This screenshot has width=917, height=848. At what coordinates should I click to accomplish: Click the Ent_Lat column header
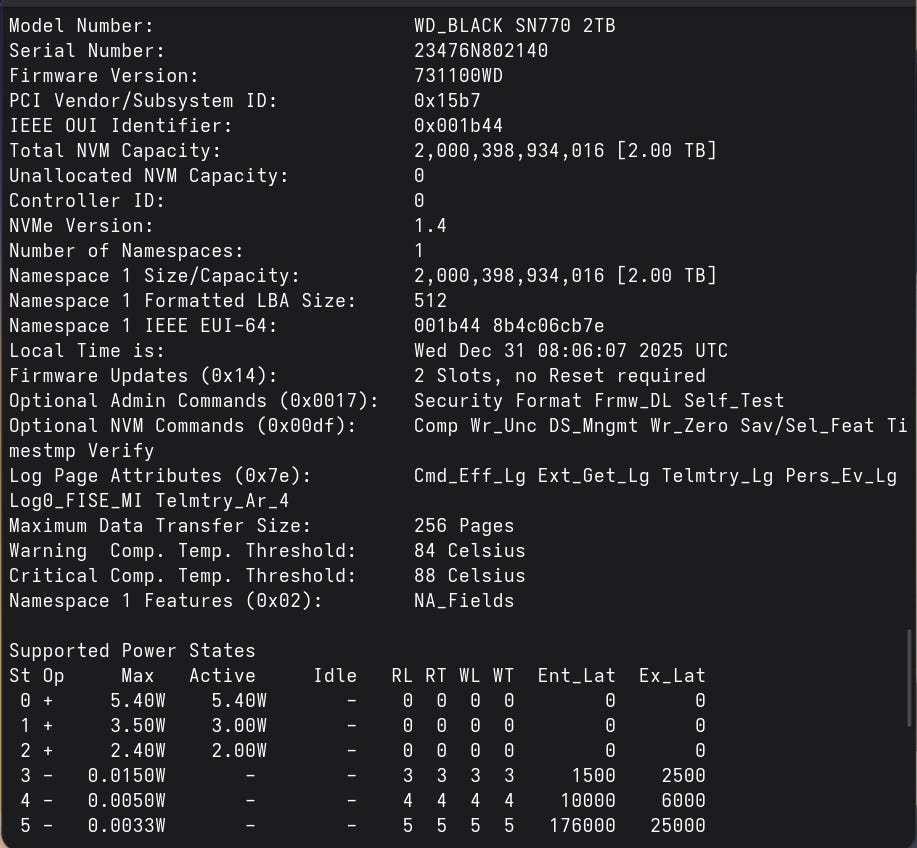point(576,676)
